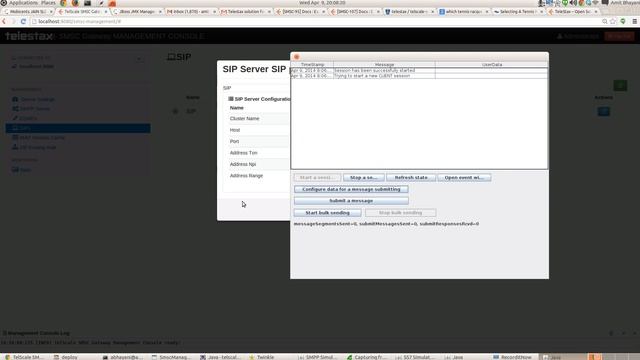Switch to the 'JBoss JMX Manage' browser tab
This screenshot has width=640, height=360.
click(137, 11)
